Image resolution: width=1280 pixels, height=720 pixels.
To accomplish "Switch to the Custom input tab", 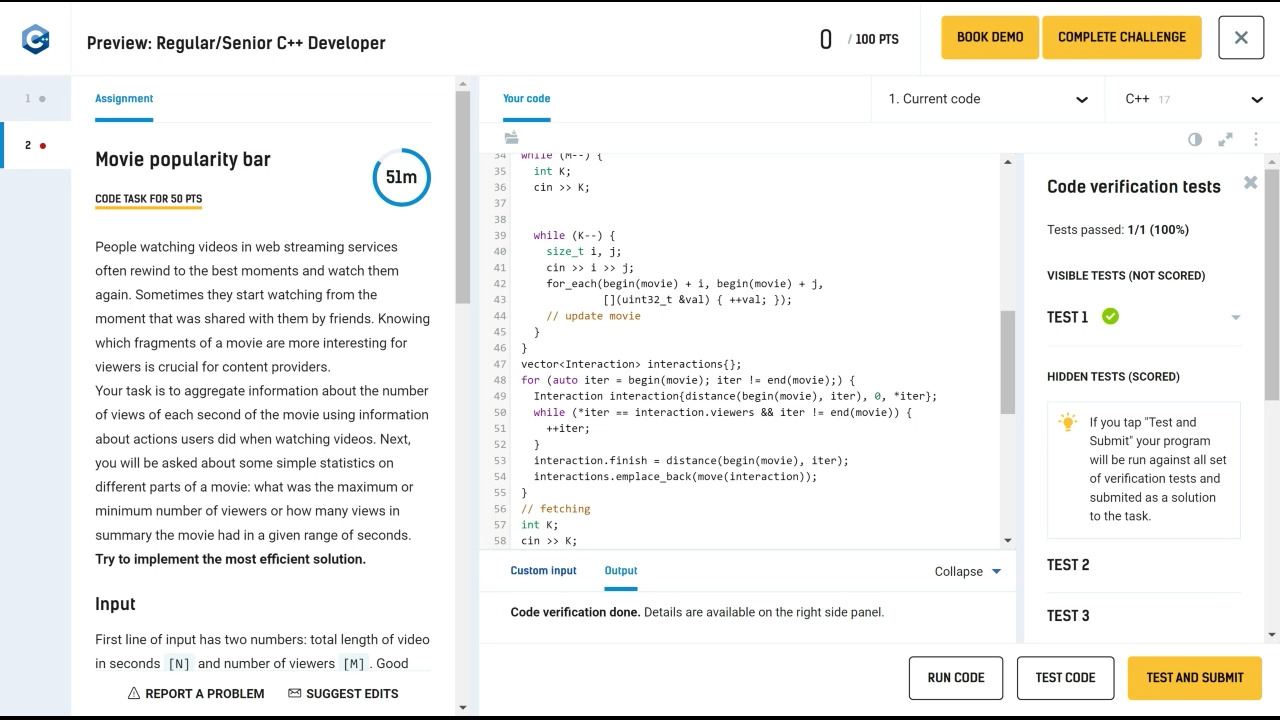I will coord(543,571).
